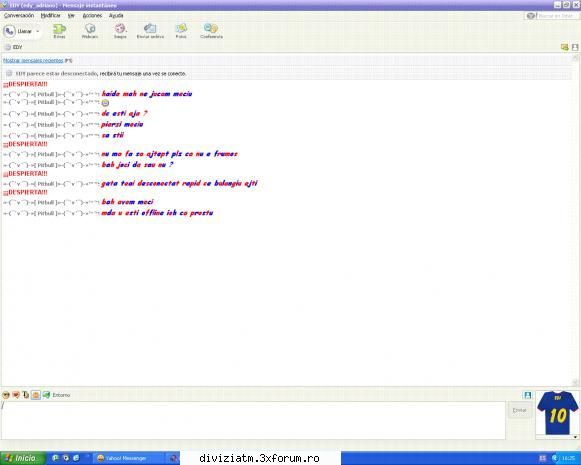
Task: Open the text font formatting icon
Action: [26, 395]
